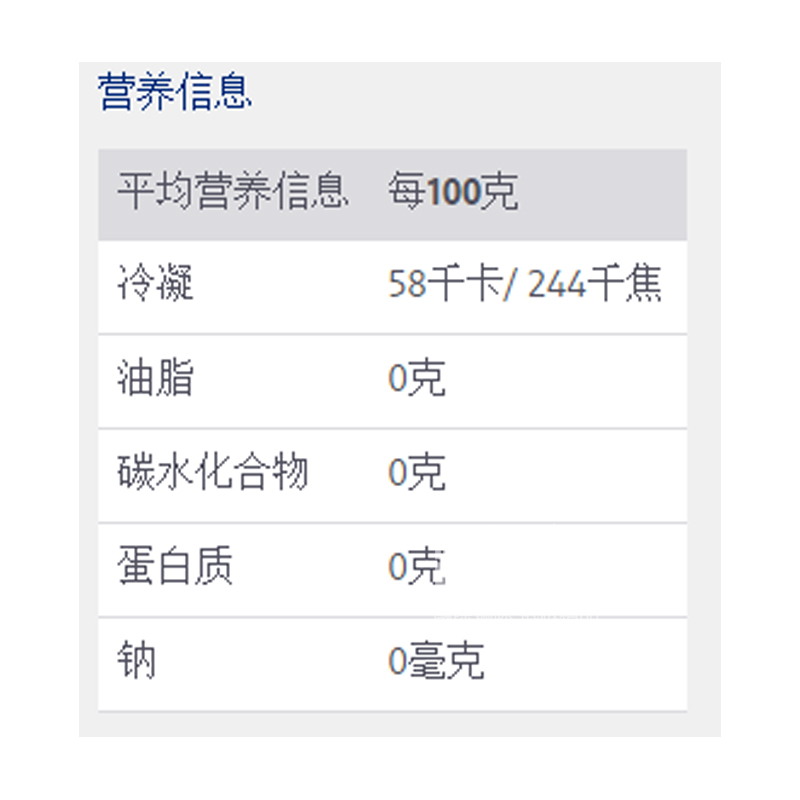Click the 每100克 column header
The width and height of the screenshot is (800, 800).
pos(453,191)
